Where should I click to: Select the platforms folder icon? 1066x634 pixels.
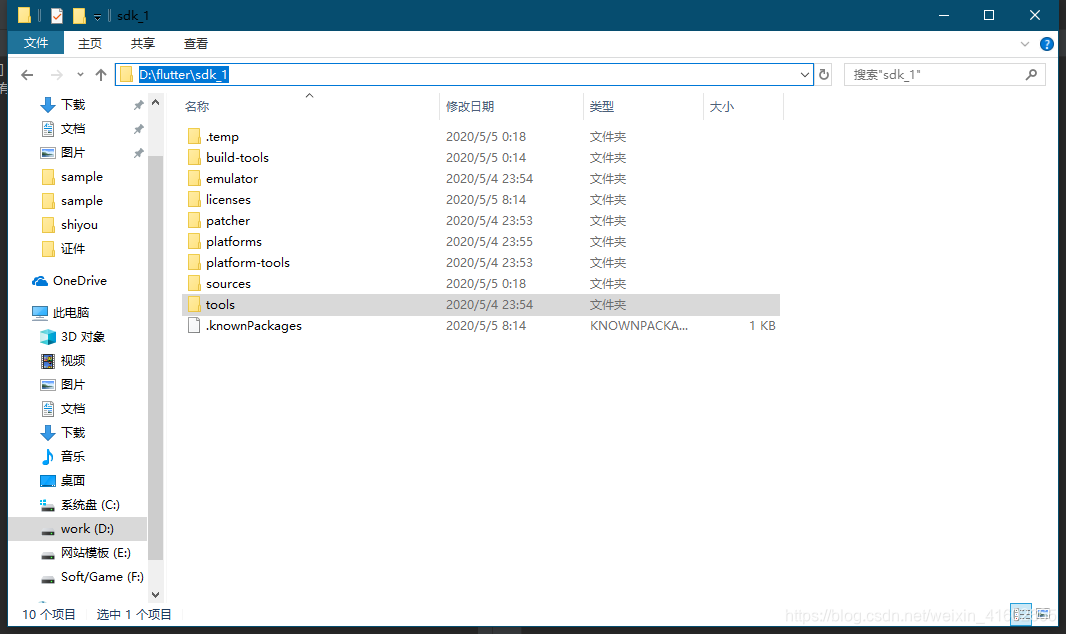(194, 242)
